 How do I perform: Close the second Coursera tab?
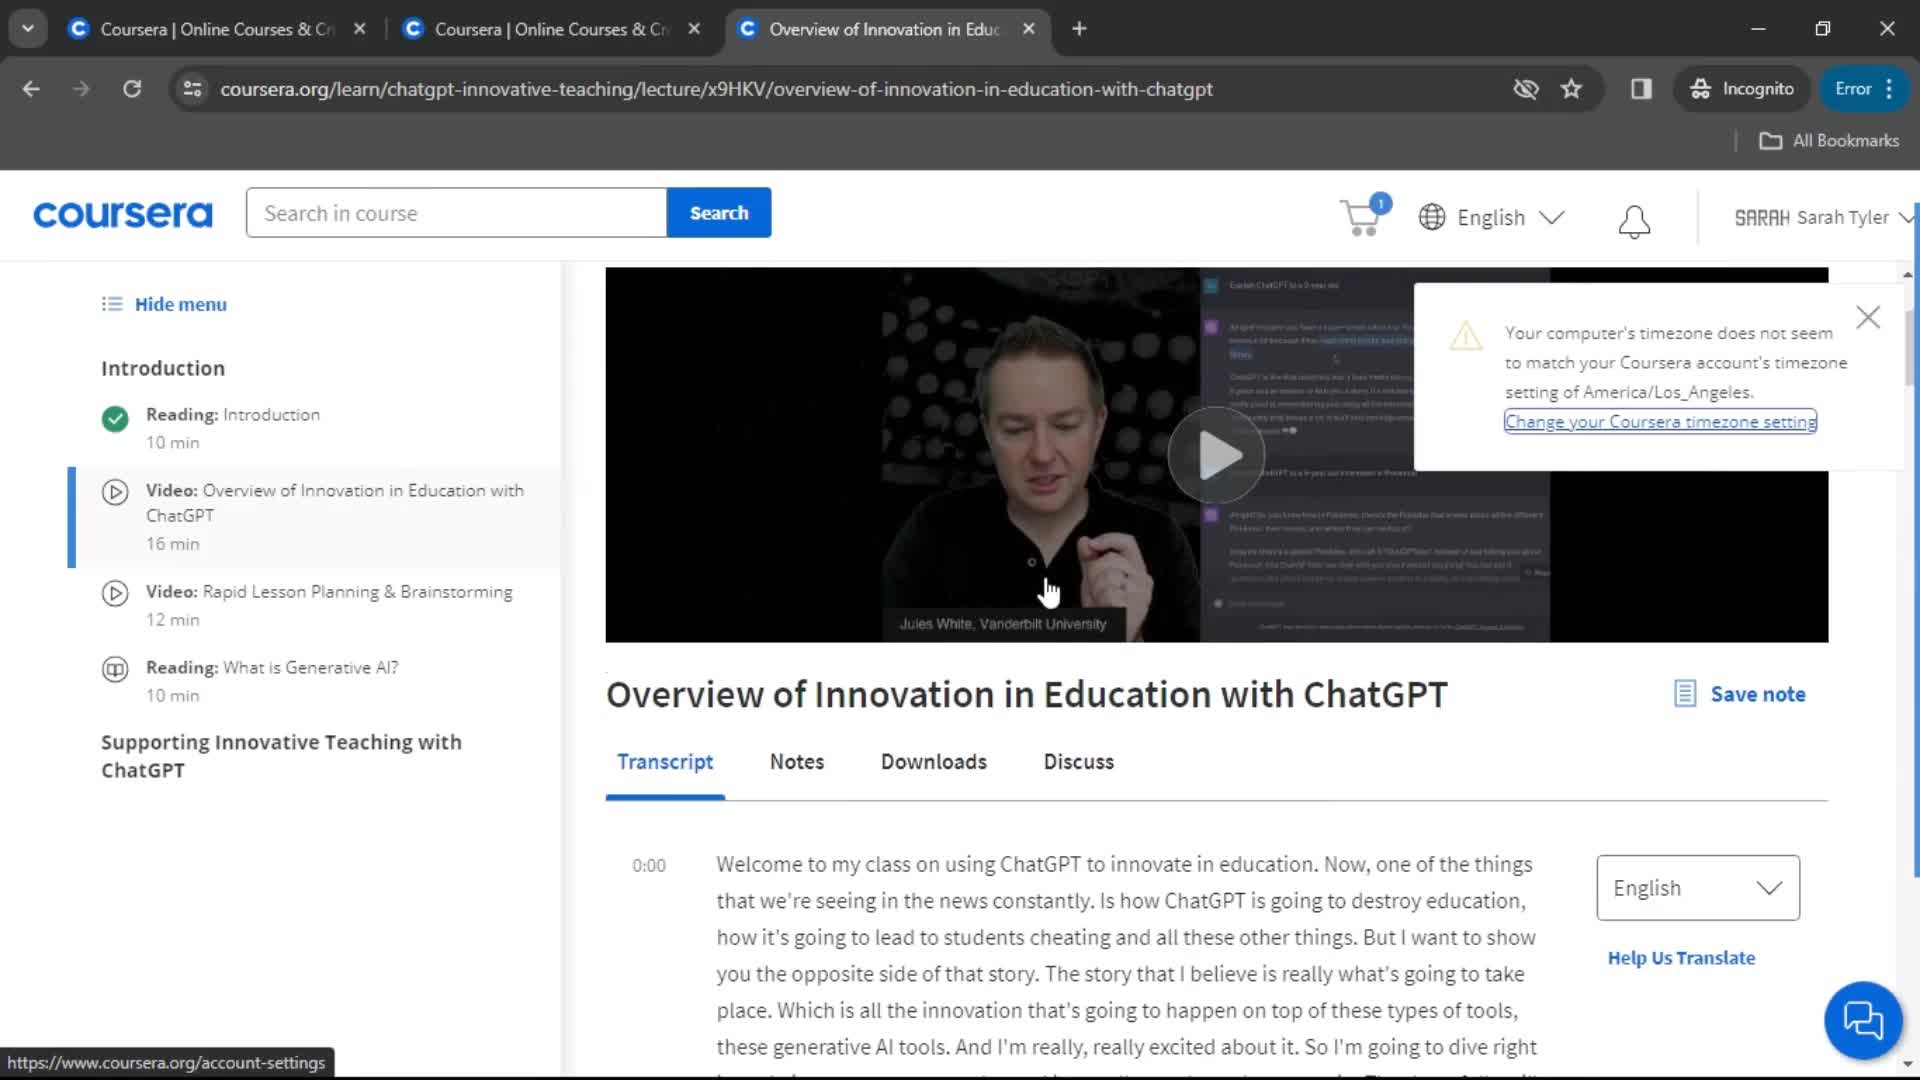(694, 29)
